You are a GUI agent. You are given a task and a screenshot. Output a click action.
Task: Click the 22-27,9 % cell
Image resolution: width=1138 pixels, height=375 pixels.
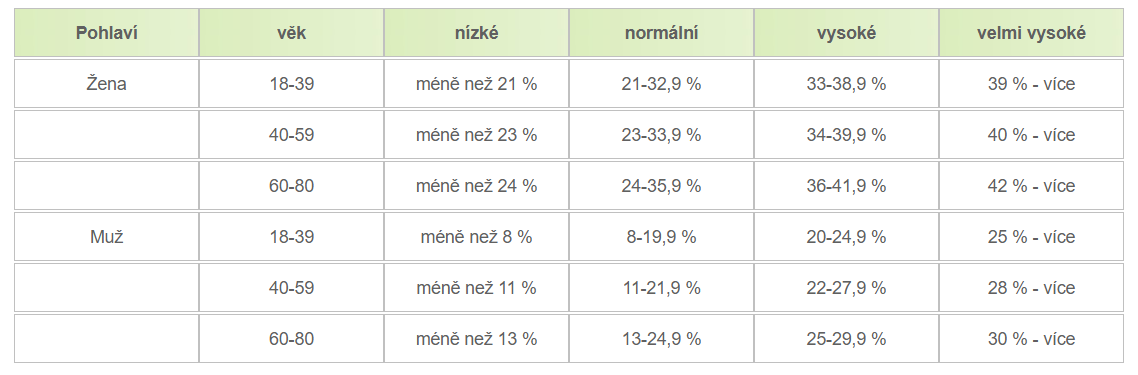click(x=846, y=287)
